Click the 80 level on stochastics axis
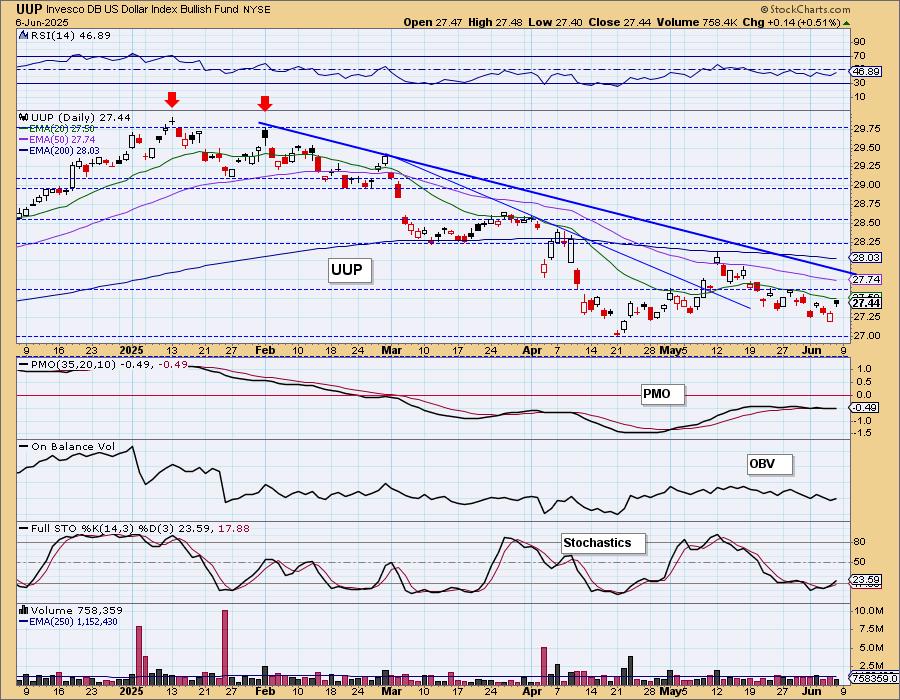 pos(860,542)
